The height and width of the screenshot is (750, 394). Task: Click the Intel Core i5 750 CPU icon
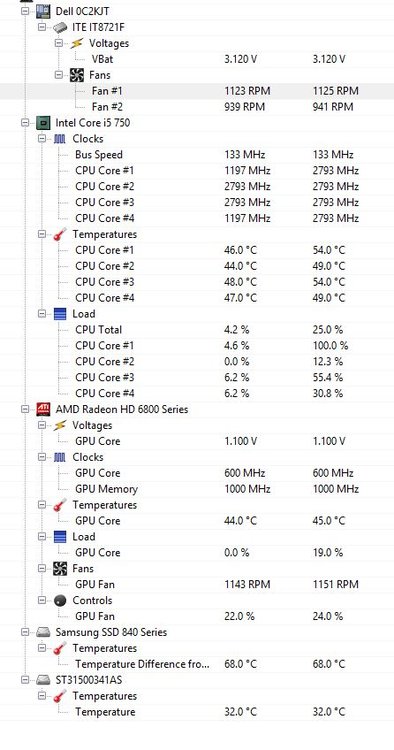click(44, 122)
